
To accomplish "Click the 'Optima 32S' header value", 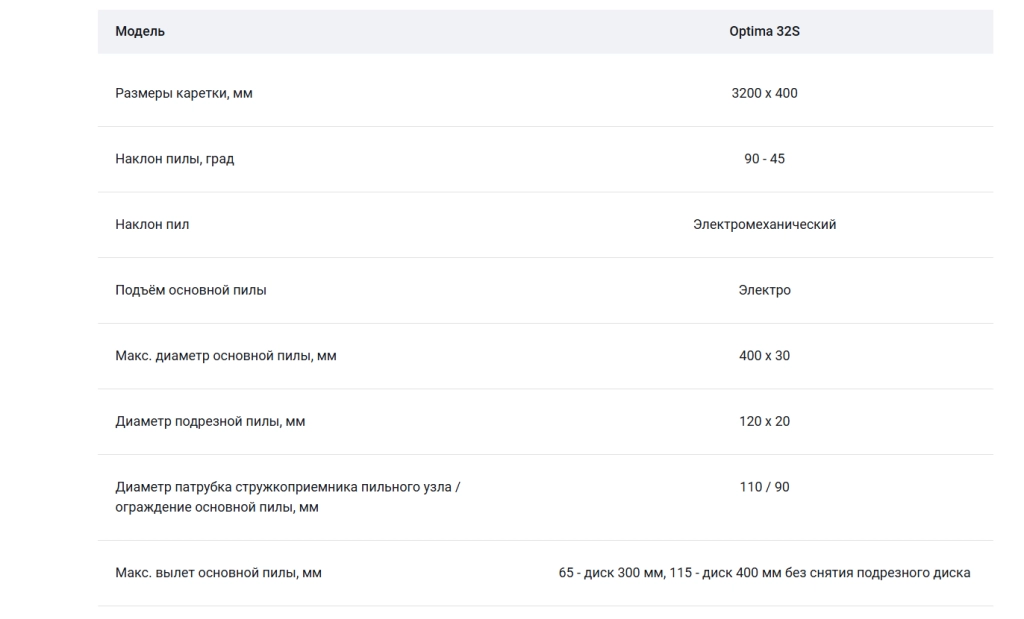I will coord(764,31).
